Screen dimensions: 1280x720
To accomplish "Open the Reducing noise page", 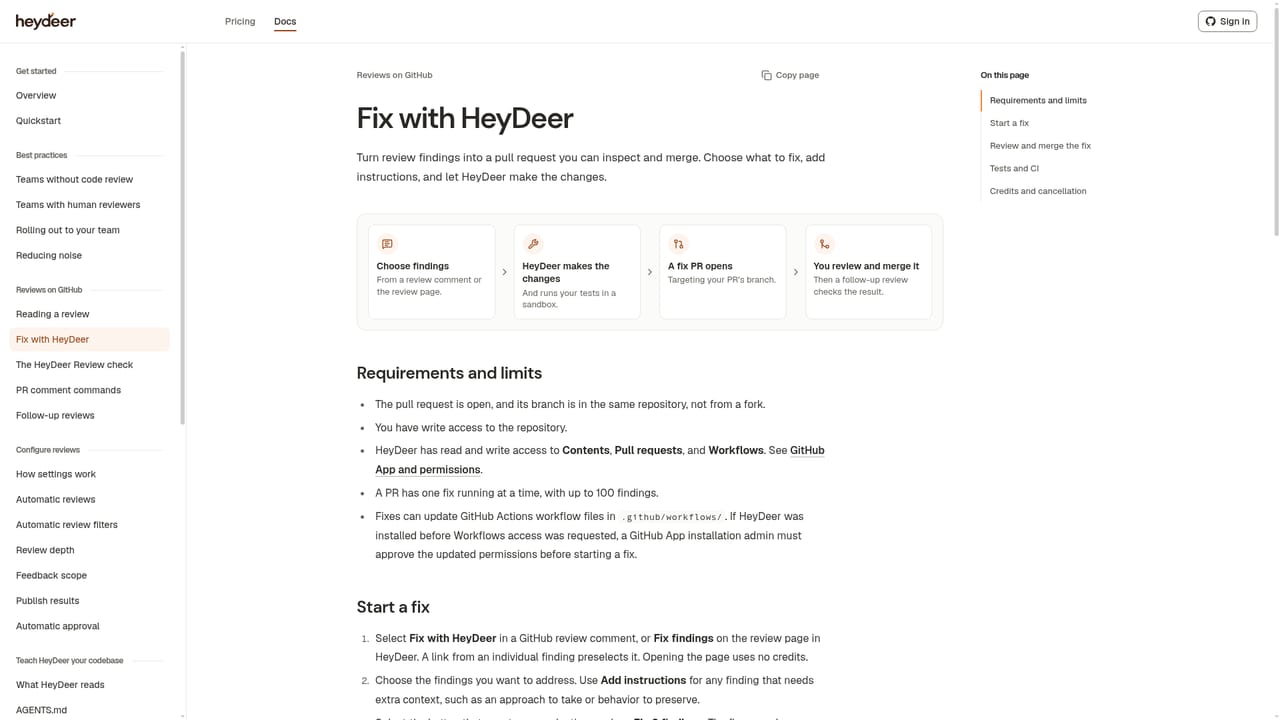I will 89,256.
